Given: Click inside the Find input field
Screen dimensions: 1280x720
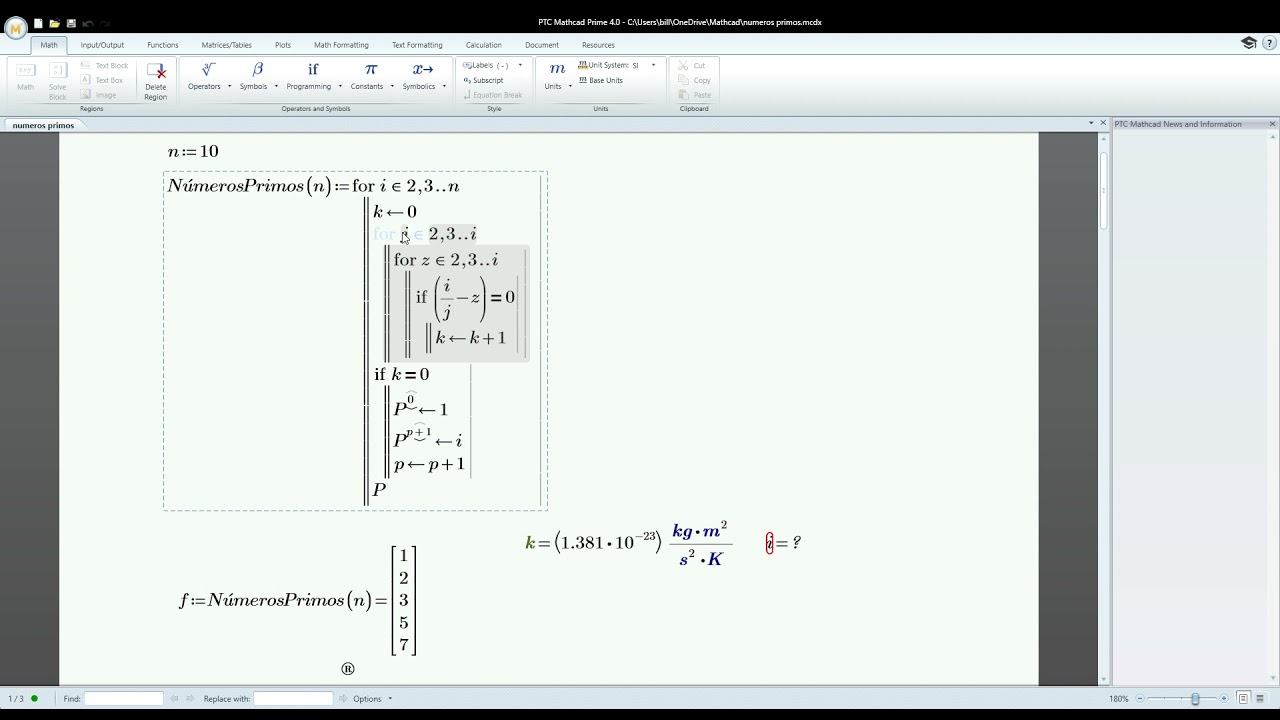Looking at the screenshot, I should click(124, 698).
